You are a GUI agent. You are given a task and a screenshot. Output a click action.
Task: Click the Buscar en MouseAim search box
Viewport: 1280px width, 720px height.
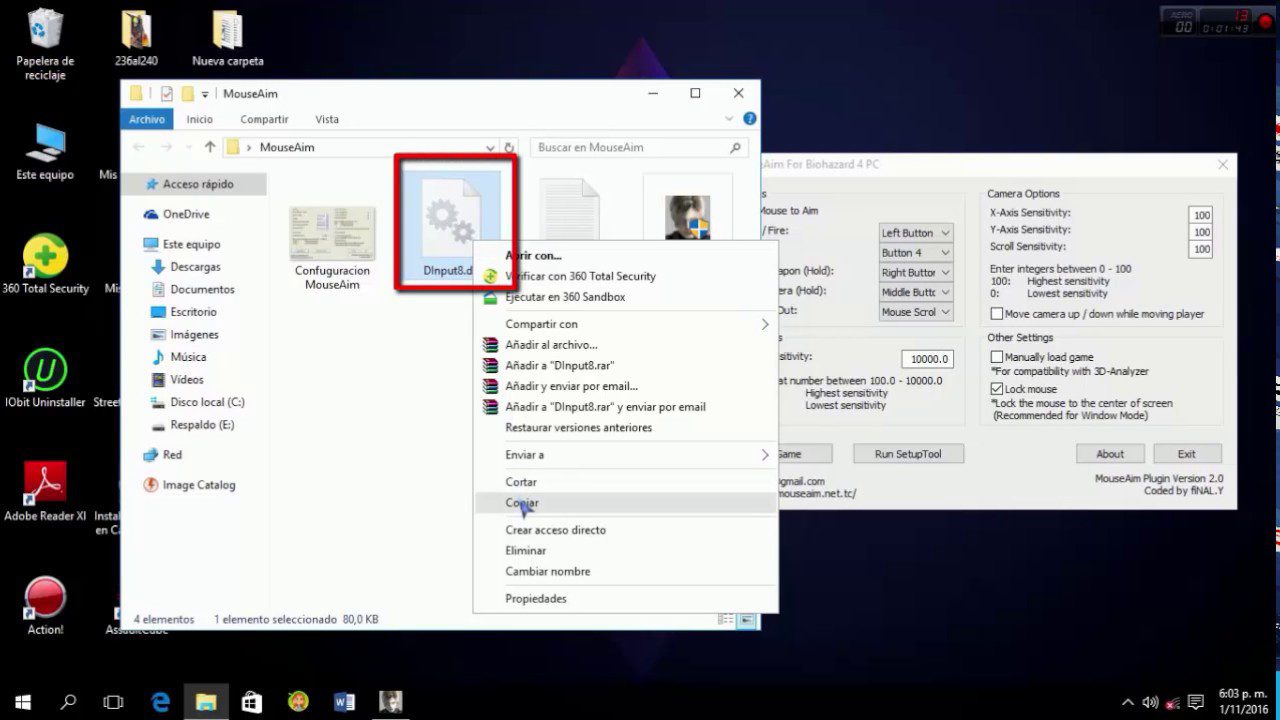pos(639,147)
